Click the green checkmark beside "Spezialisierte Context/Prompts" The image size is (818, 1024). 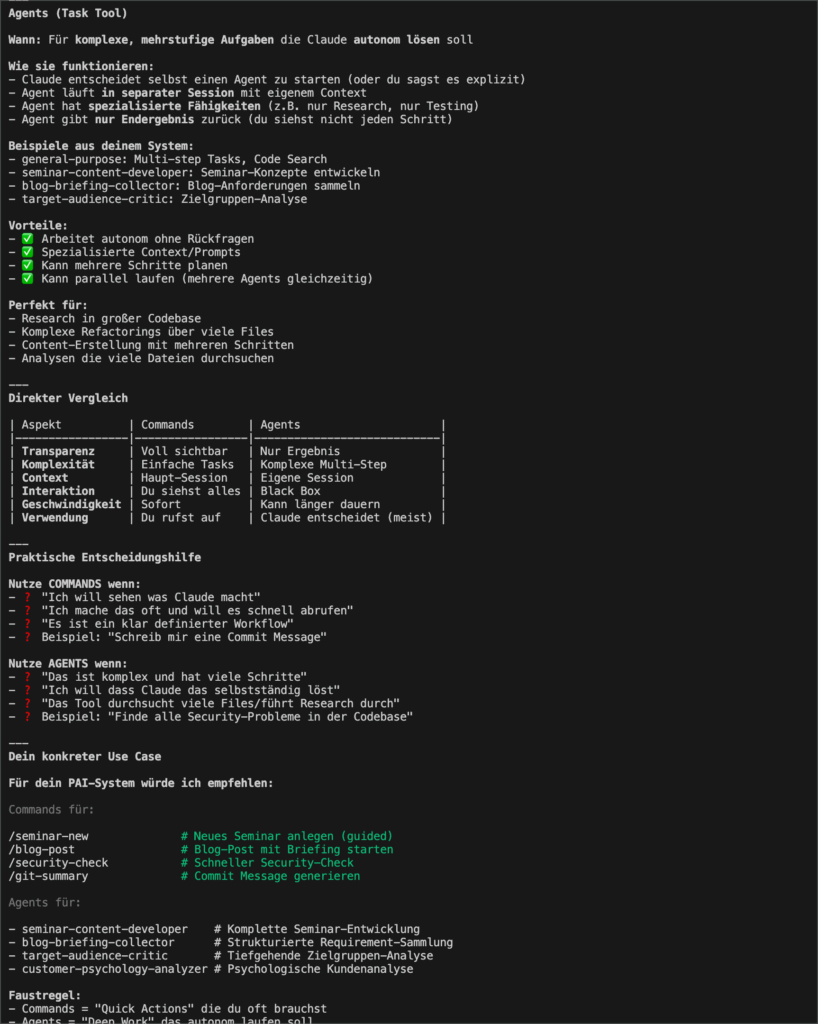click(x=28, y=252)
